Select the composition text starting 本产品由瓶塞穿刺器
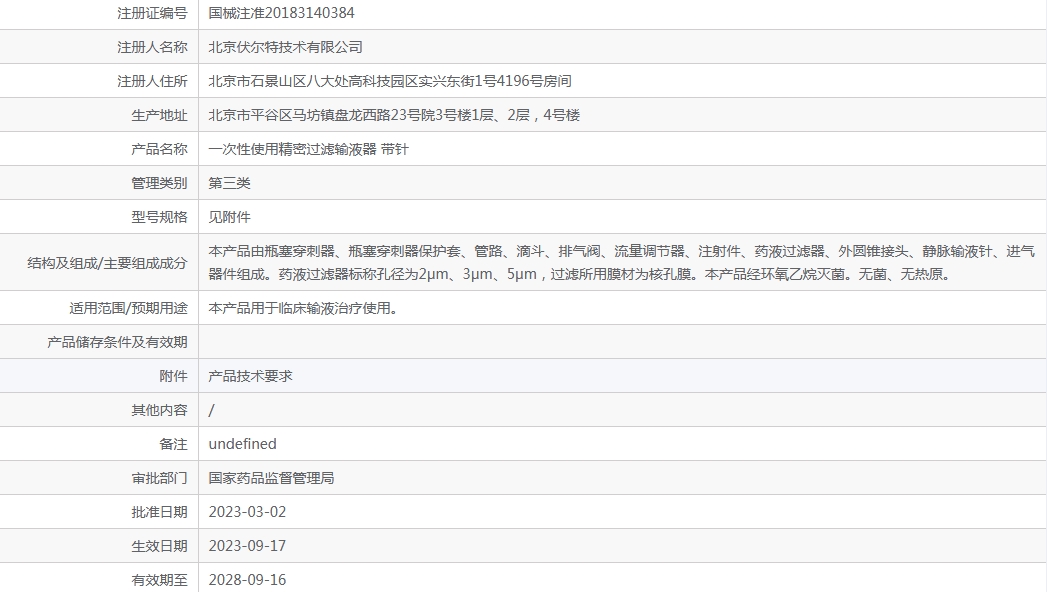The height and width of the screenshot is (592, 1047). [622, 263]
